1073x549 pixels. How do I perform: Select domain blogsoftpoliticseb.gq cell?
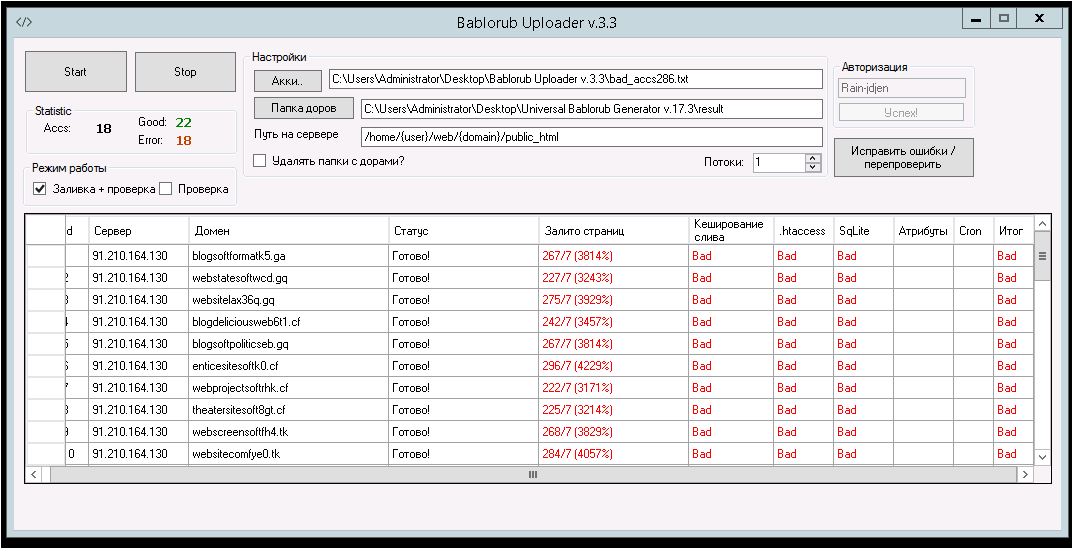[289, 344]
